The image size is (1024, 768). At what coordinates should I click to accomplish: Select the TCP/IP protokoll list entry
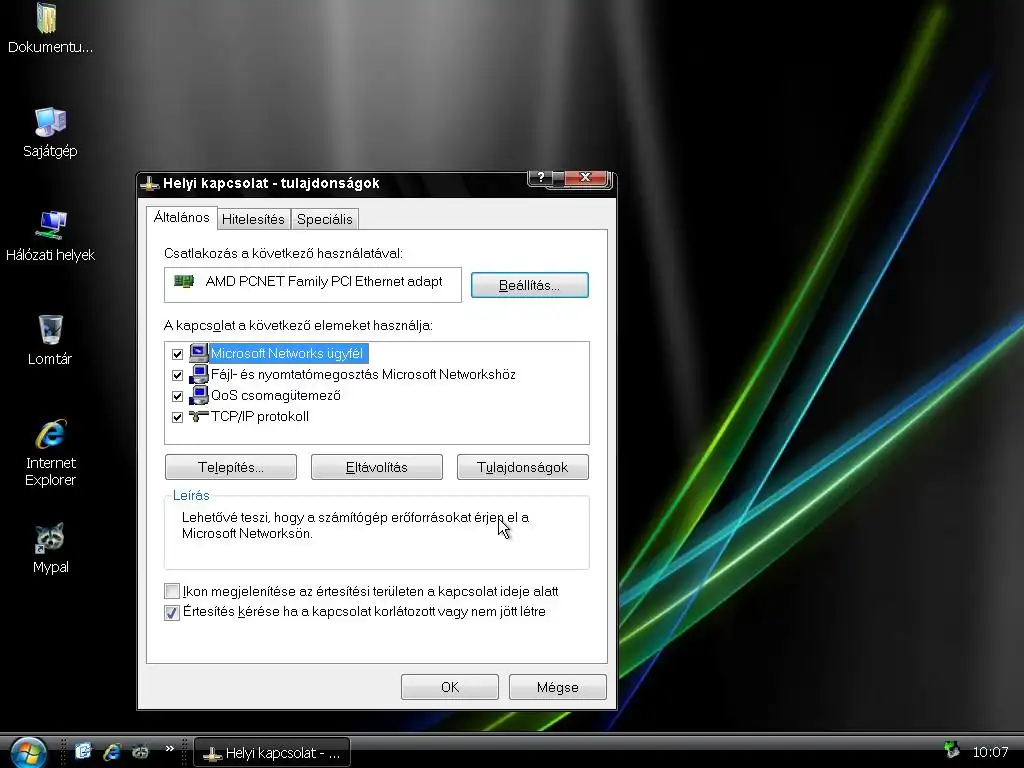tap(260, 416)
